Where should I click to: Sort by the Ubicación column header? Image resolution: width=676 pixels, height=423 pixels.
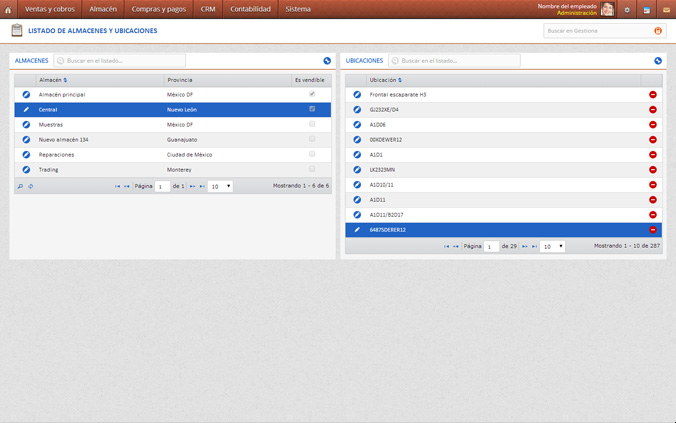[386, 80]
